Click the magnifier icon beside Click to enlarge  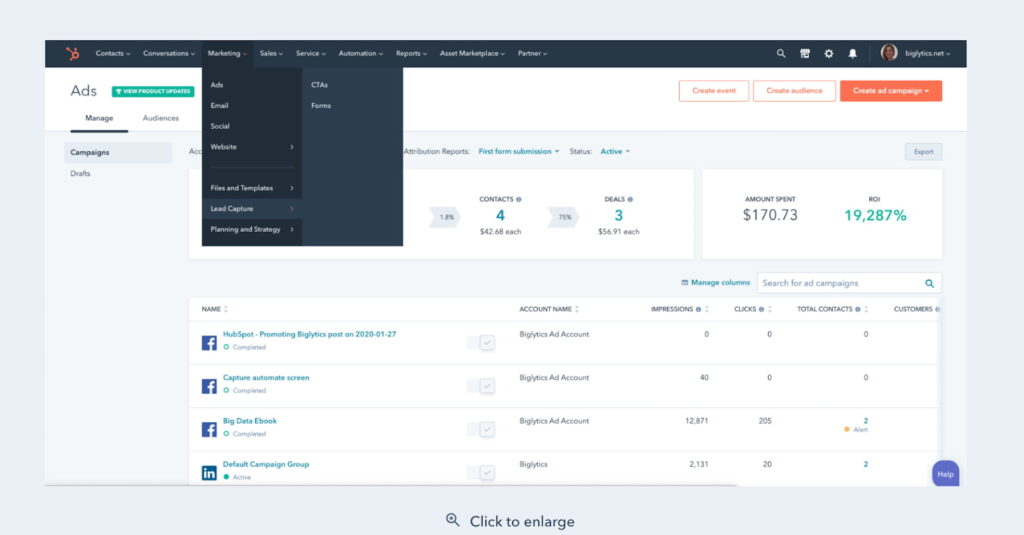coord(453,520)
